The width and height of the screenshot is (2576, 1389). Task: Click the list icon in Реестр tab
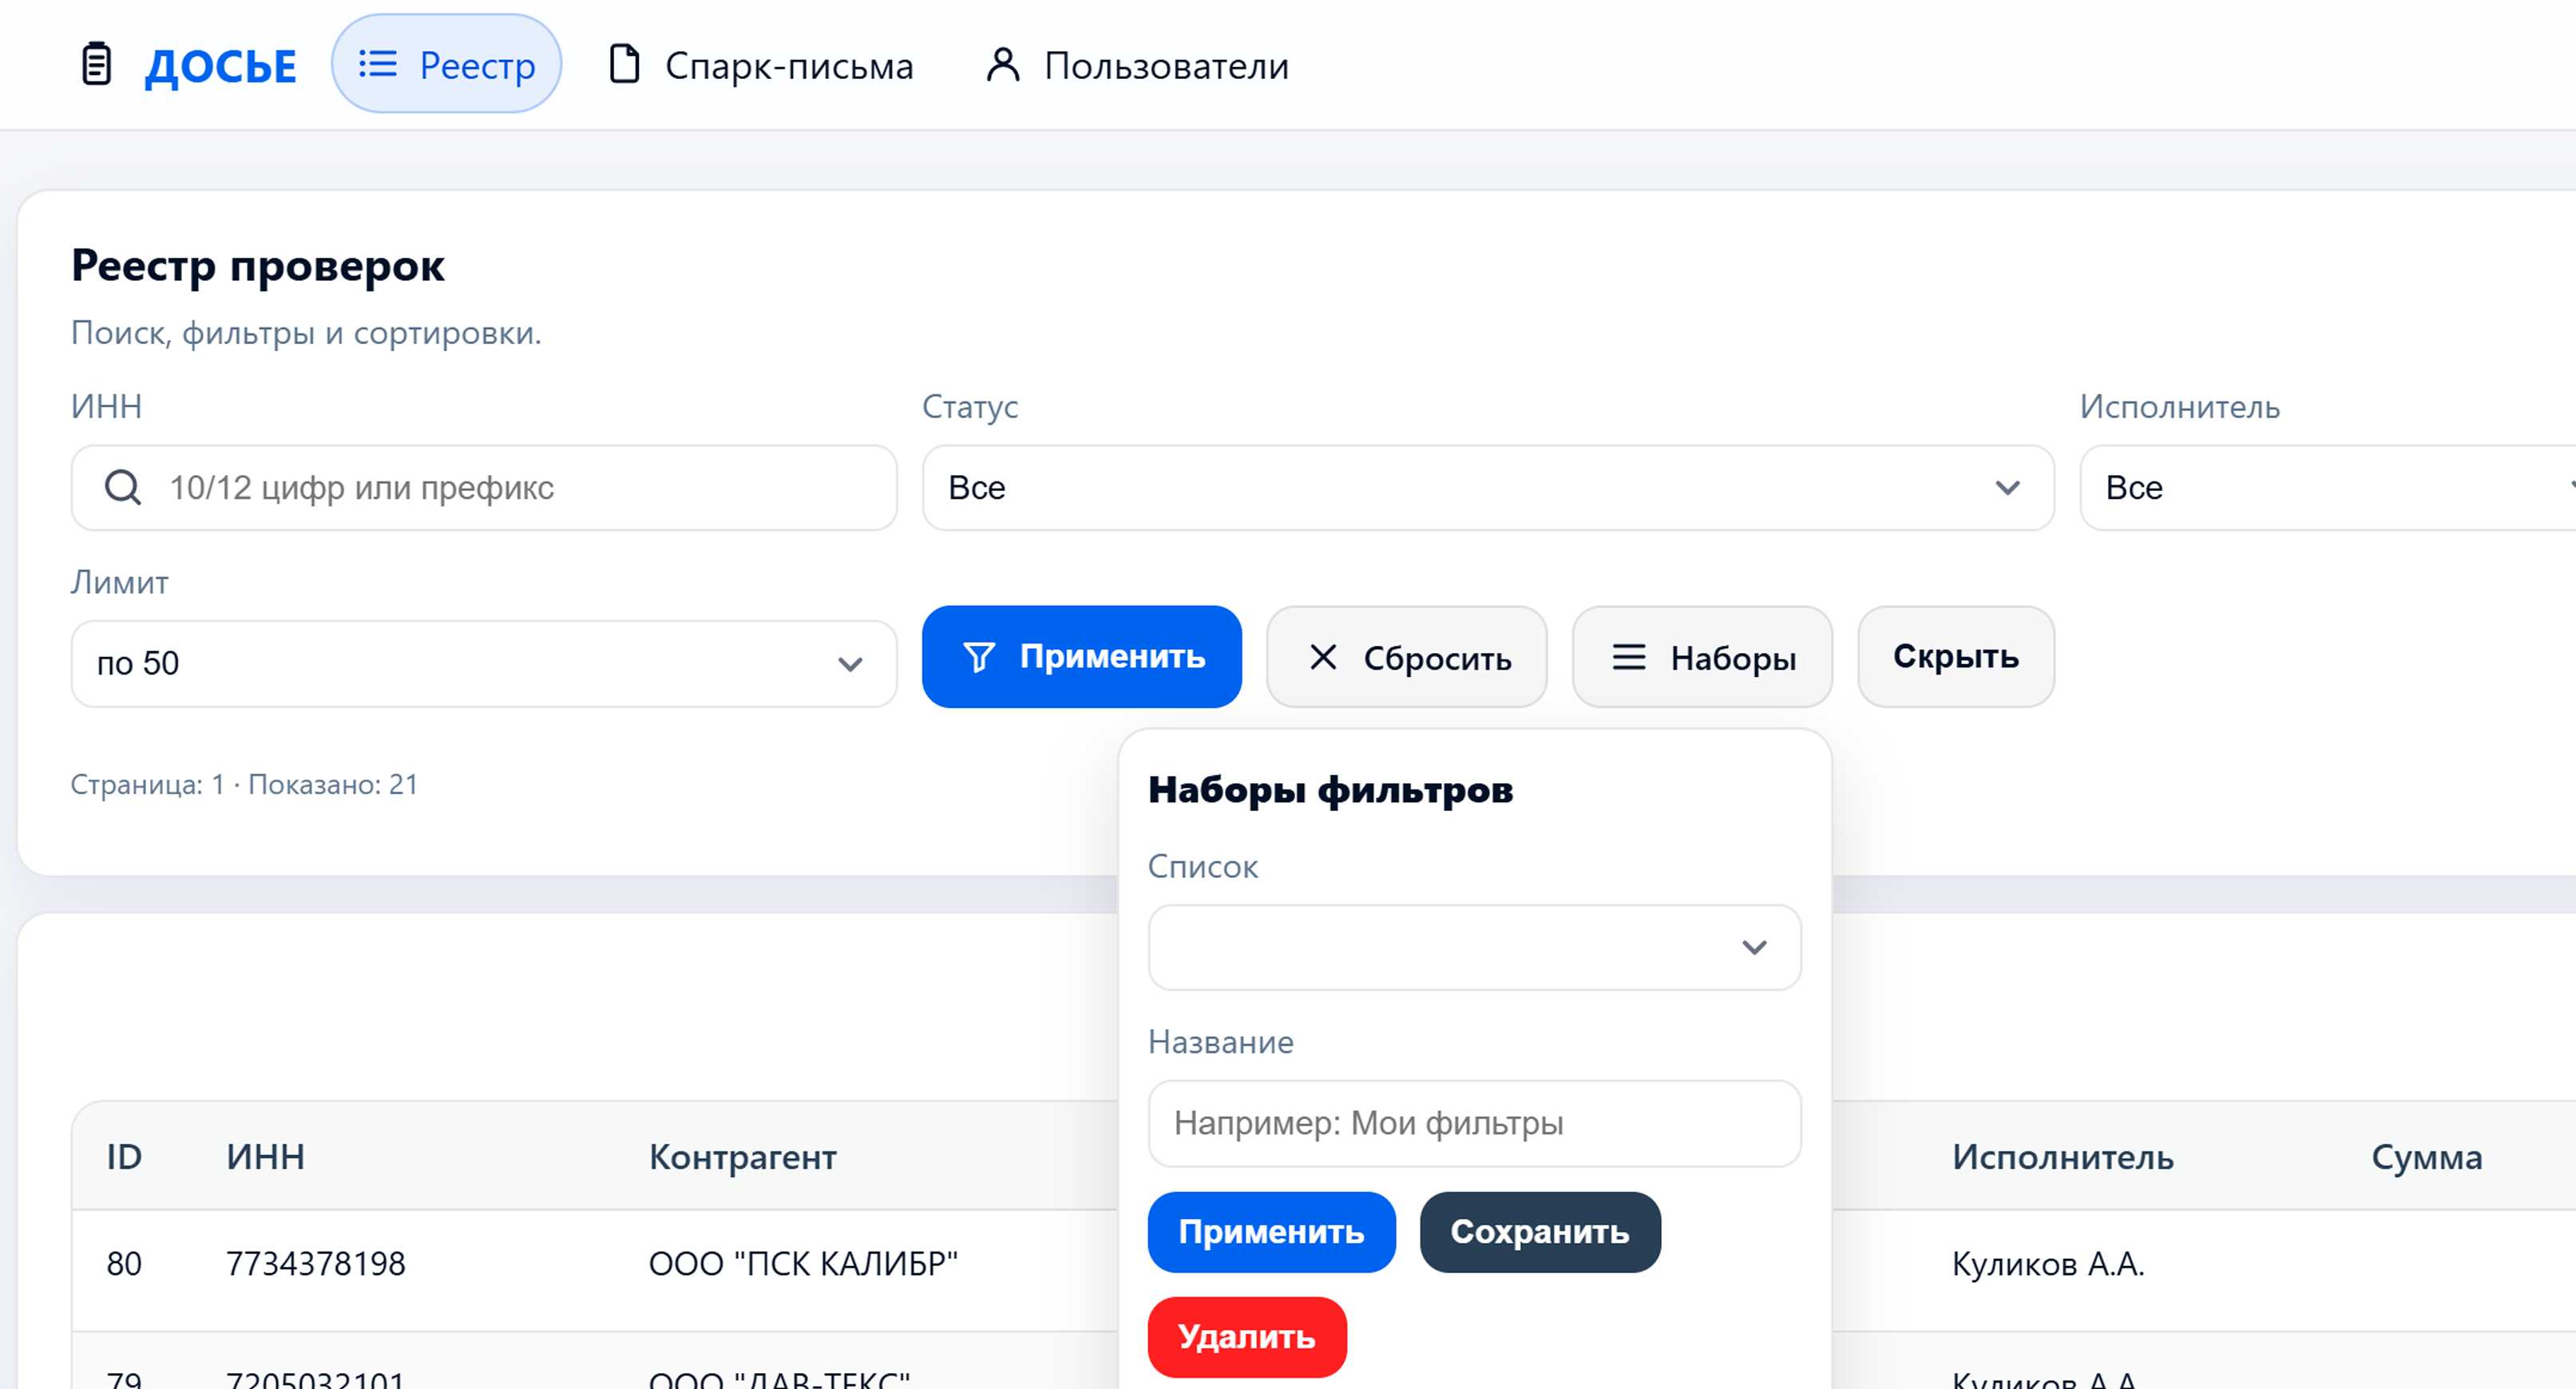pos(378,64)
